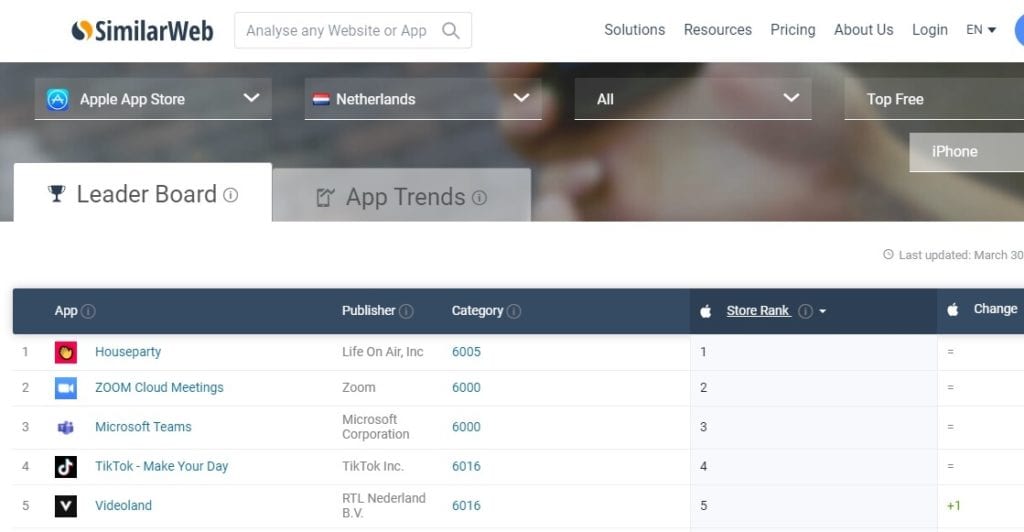This screenshot has height=532, width=1024.
Task: Click the info icon beside App Trends
Action: pos(479,198)
